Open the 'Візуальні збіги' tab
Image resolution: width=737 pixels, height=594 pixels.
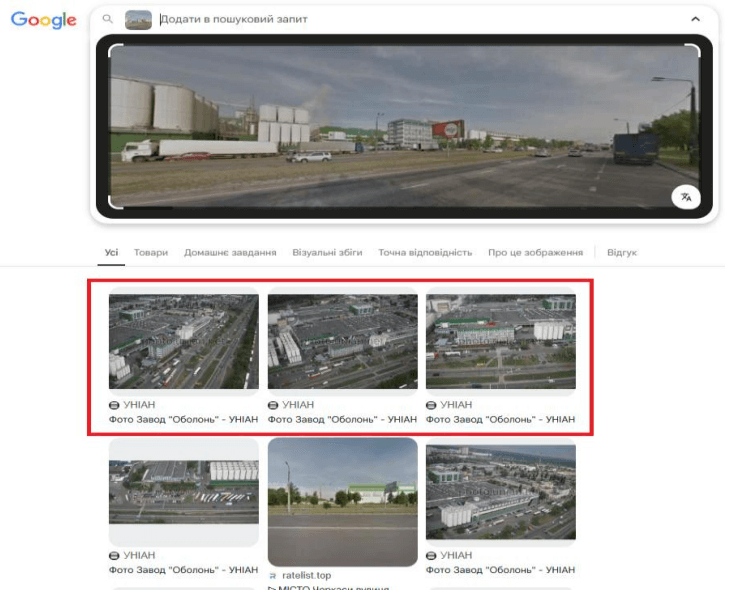[x=327, y=252]
